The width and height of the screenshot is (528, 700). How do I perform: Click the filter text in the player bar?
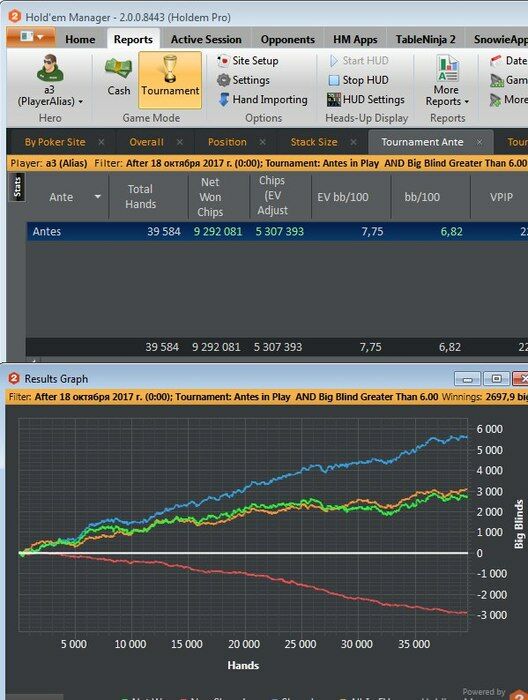[x=326, y=163]
